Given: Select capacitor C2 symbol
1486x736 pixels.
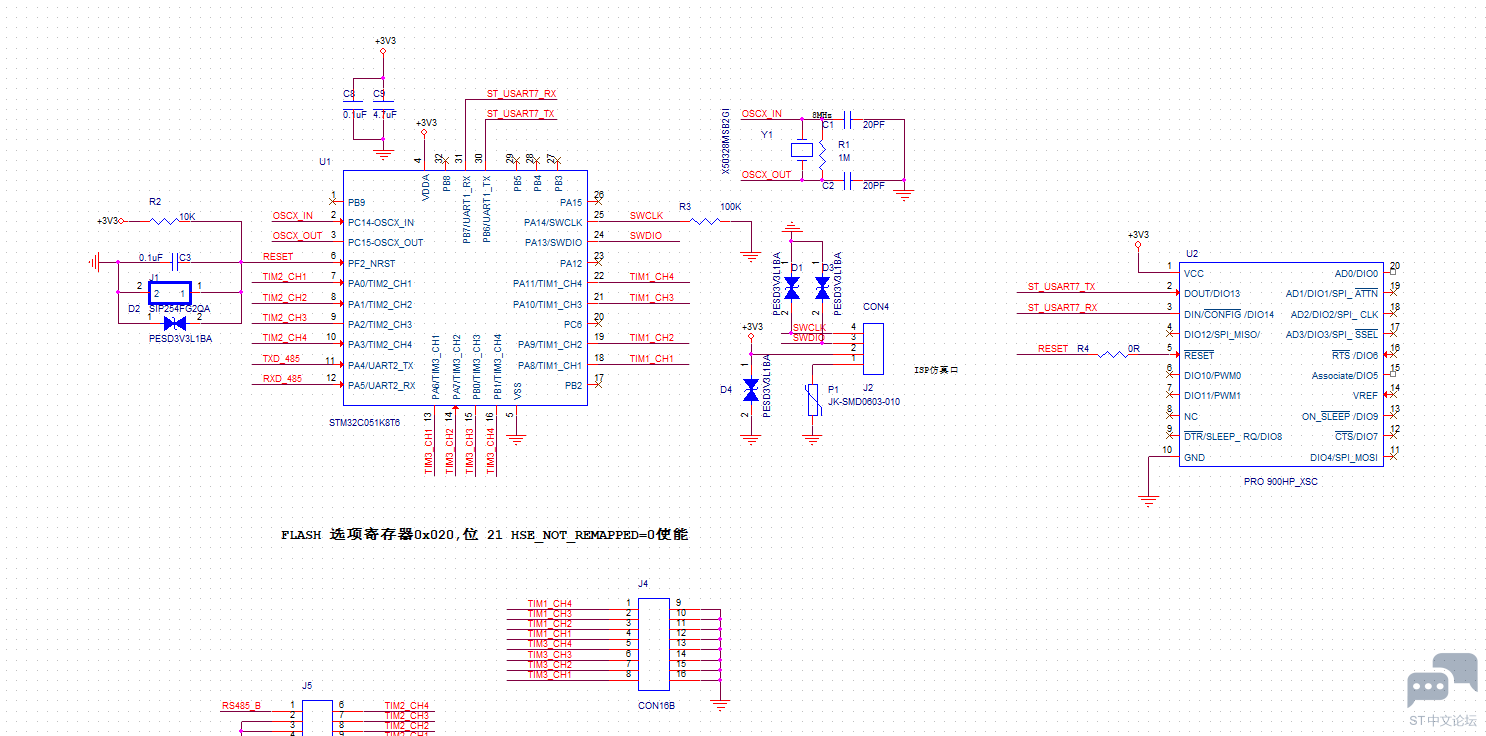Looking at the screenshot, I should click(x=847, y=180).
